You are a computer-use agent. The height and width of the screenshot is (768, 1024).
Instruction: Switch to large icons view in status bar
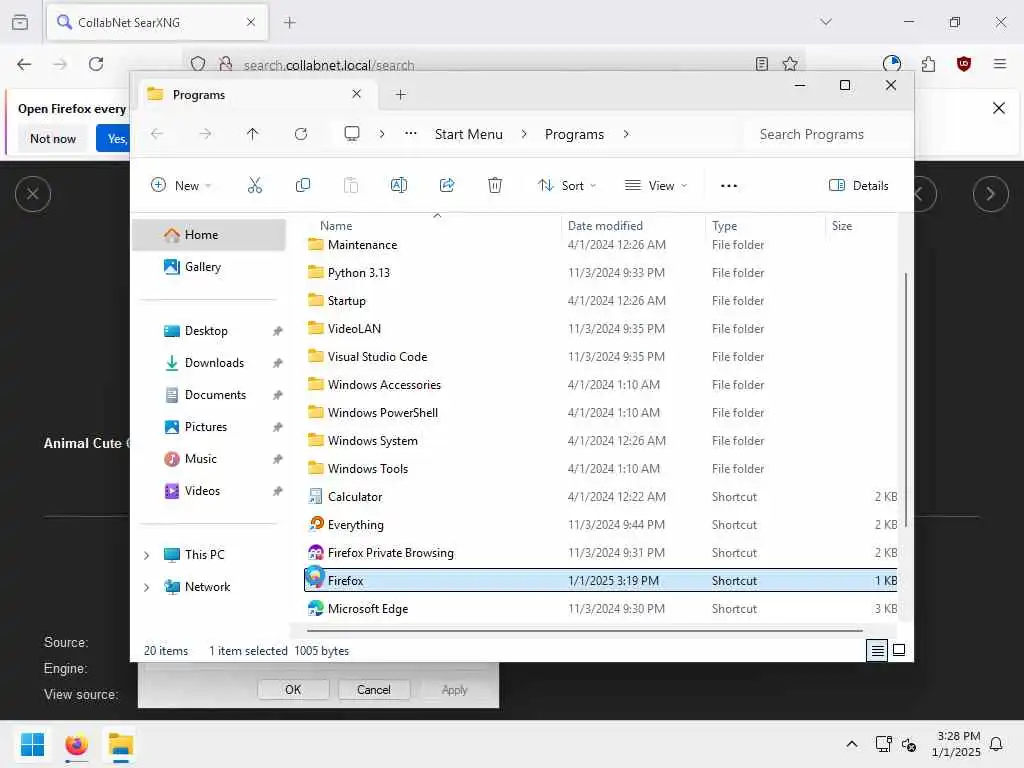899,650
